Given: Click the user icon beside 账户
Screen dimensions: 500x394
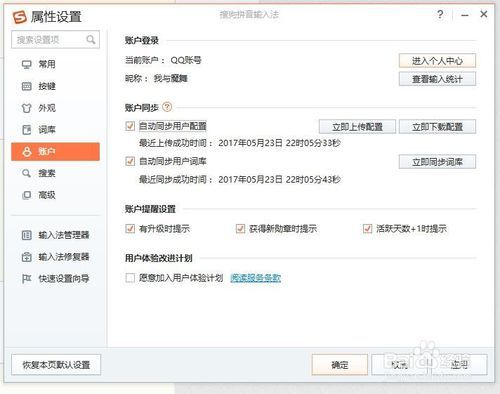Looking at the screenshot, I should pyautogui.click(x=27, y=152).
